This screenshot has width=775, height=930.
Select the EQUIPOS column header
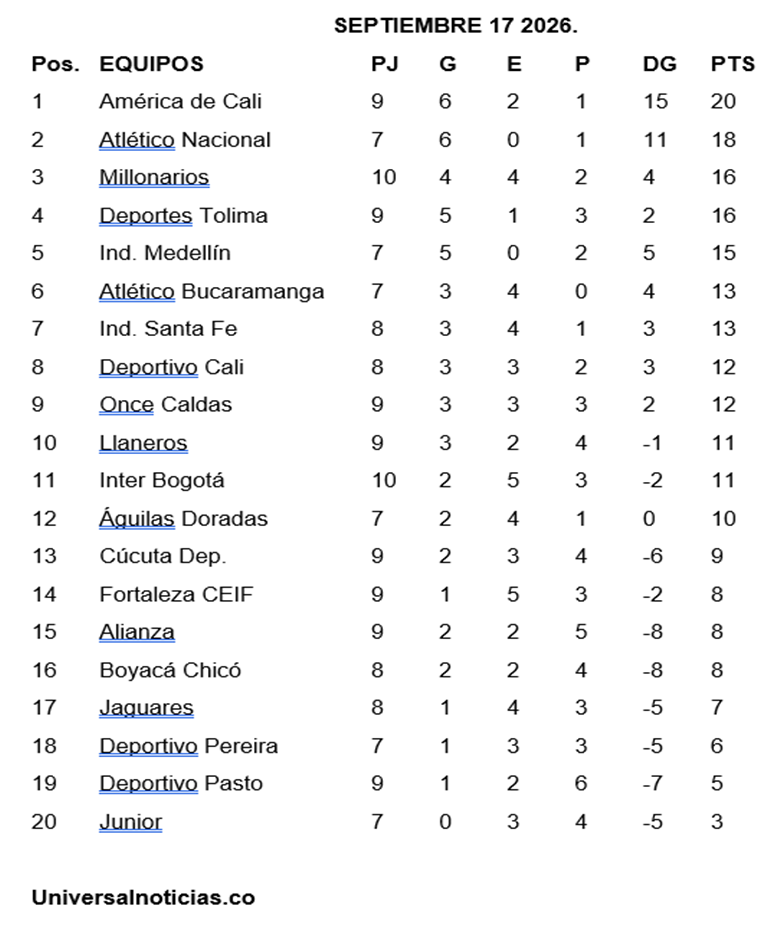[x=151, y=64]
